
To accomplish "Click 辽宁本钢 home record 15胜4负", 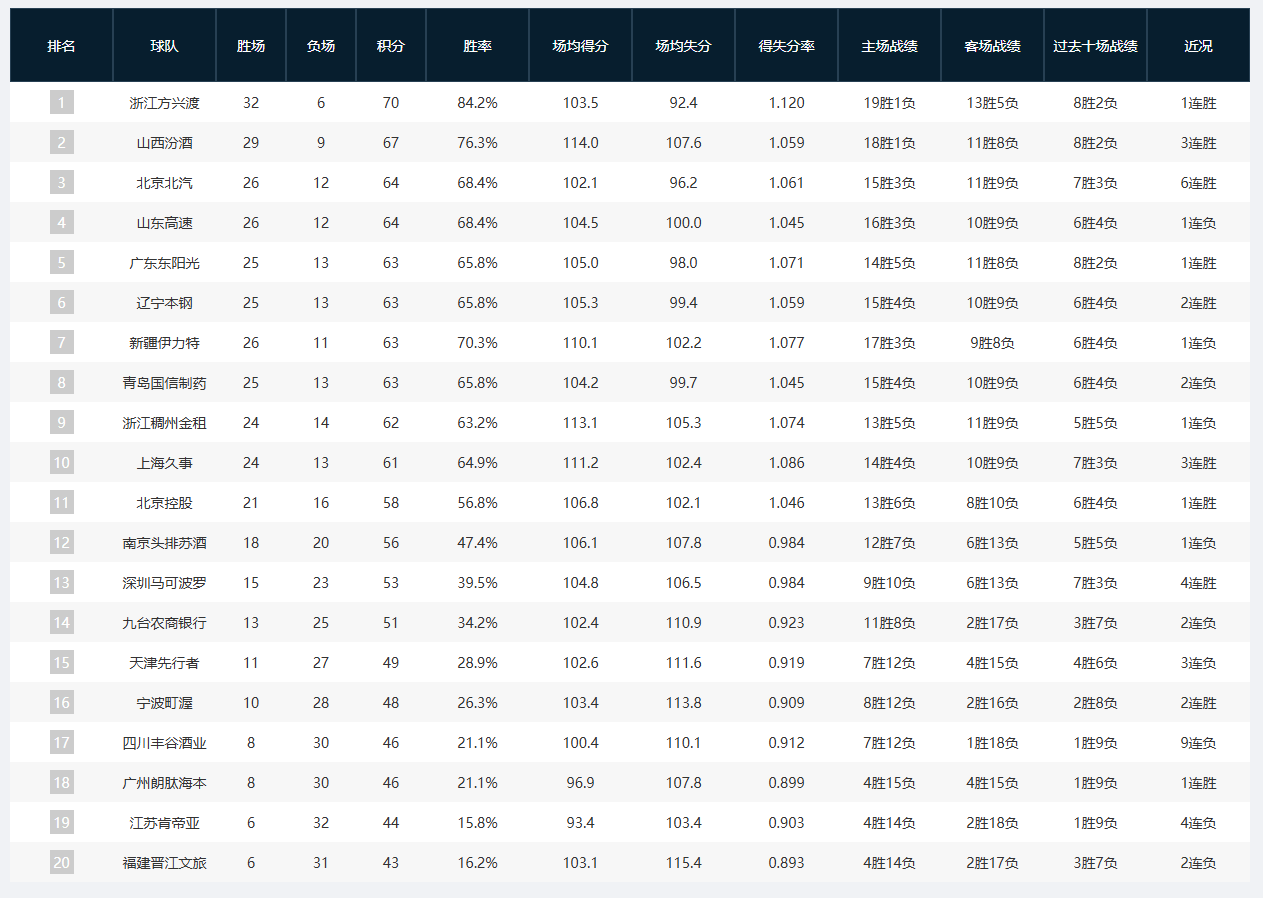I will (889, 303).
